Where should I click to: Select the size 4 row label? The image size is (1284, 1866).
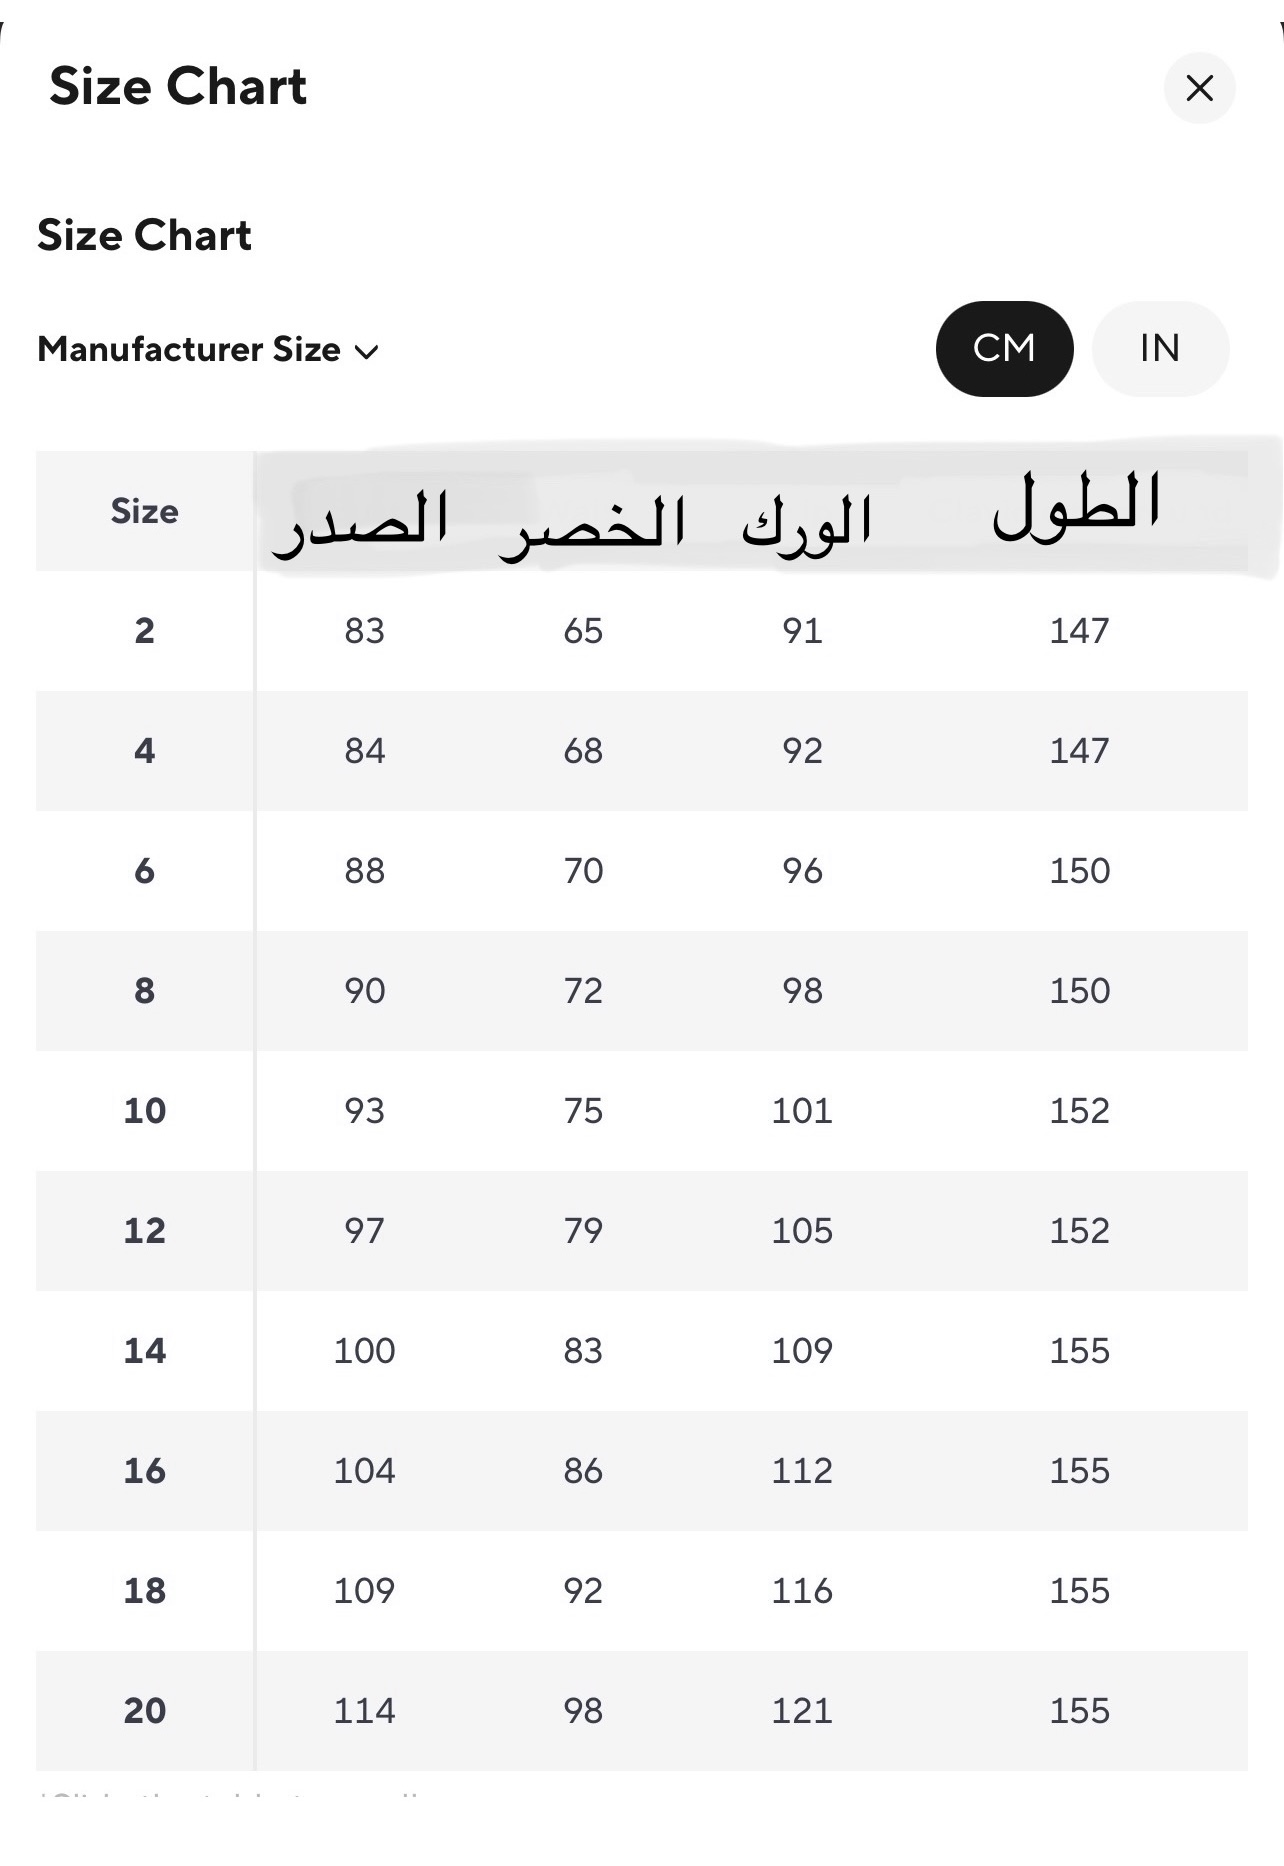tap(145, 751)
